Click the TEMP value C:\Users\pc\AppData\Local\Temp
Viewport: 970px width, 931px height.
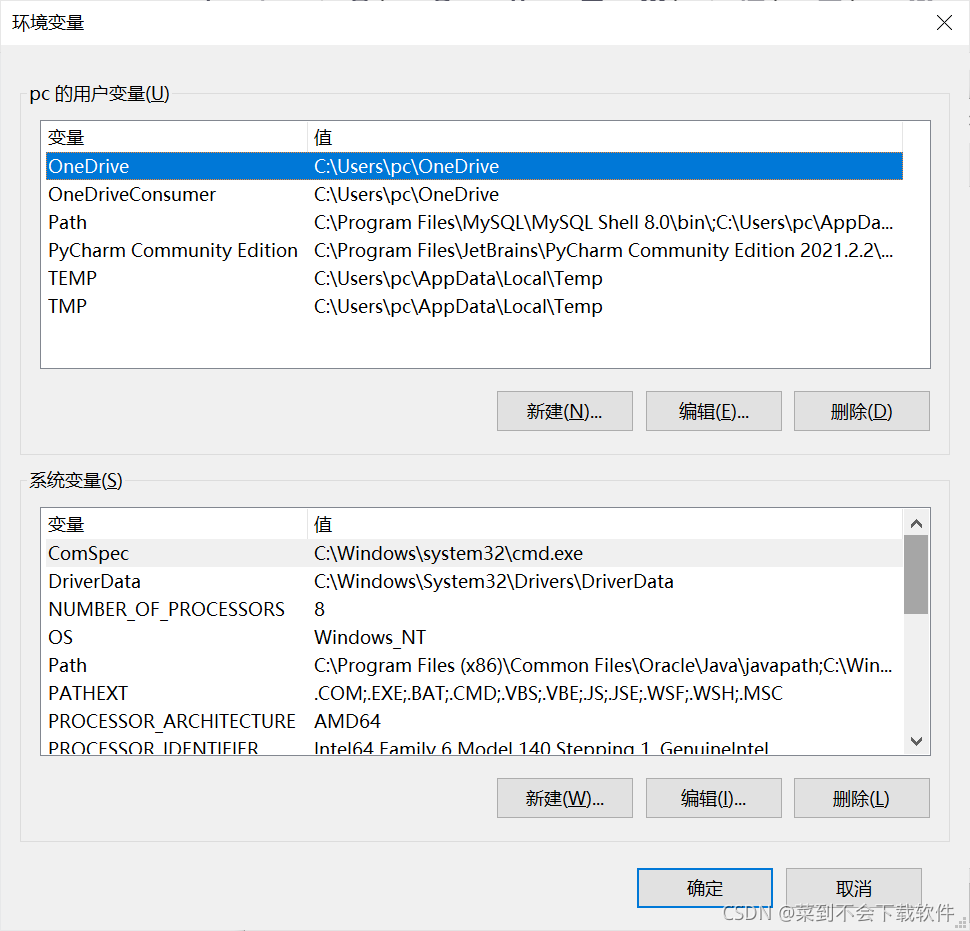tap(458, 278)
